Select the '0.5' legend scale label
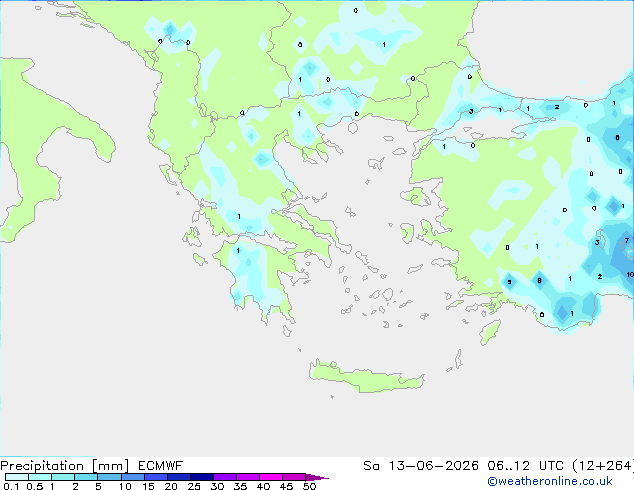Viewport: 634px width, 490px height. point(35,486)
